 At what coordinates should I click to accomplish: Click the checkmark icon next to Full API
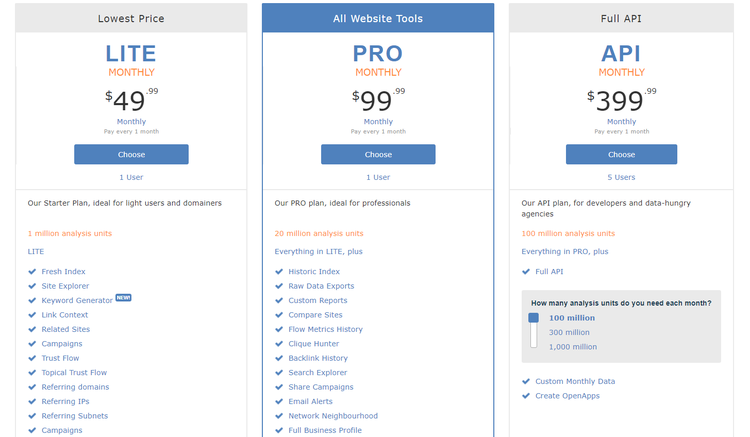tap(526, 272)
